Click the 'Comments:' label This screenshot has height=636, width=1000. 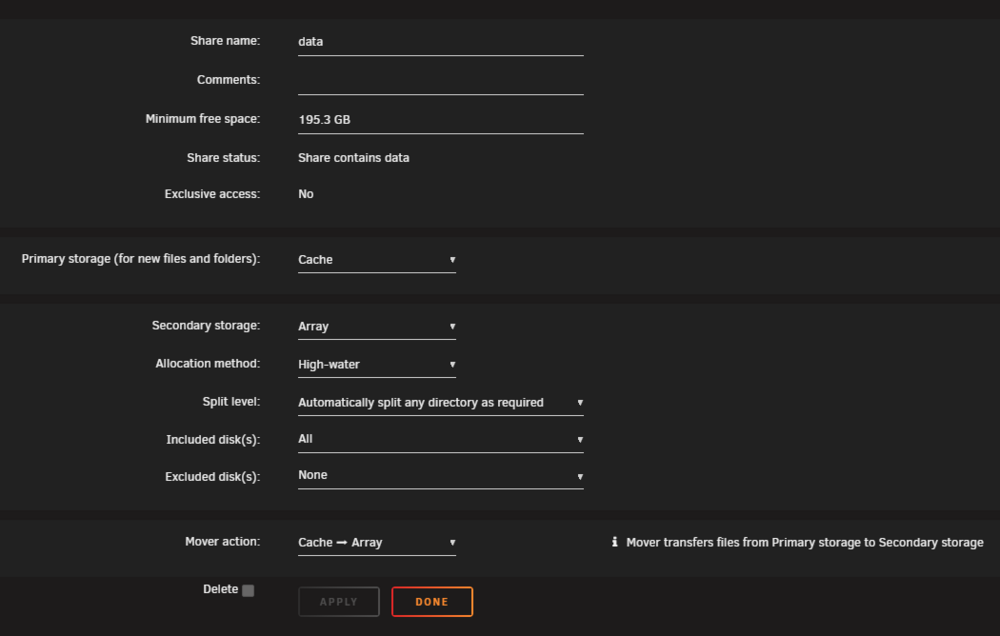click(x=228, y=80)
